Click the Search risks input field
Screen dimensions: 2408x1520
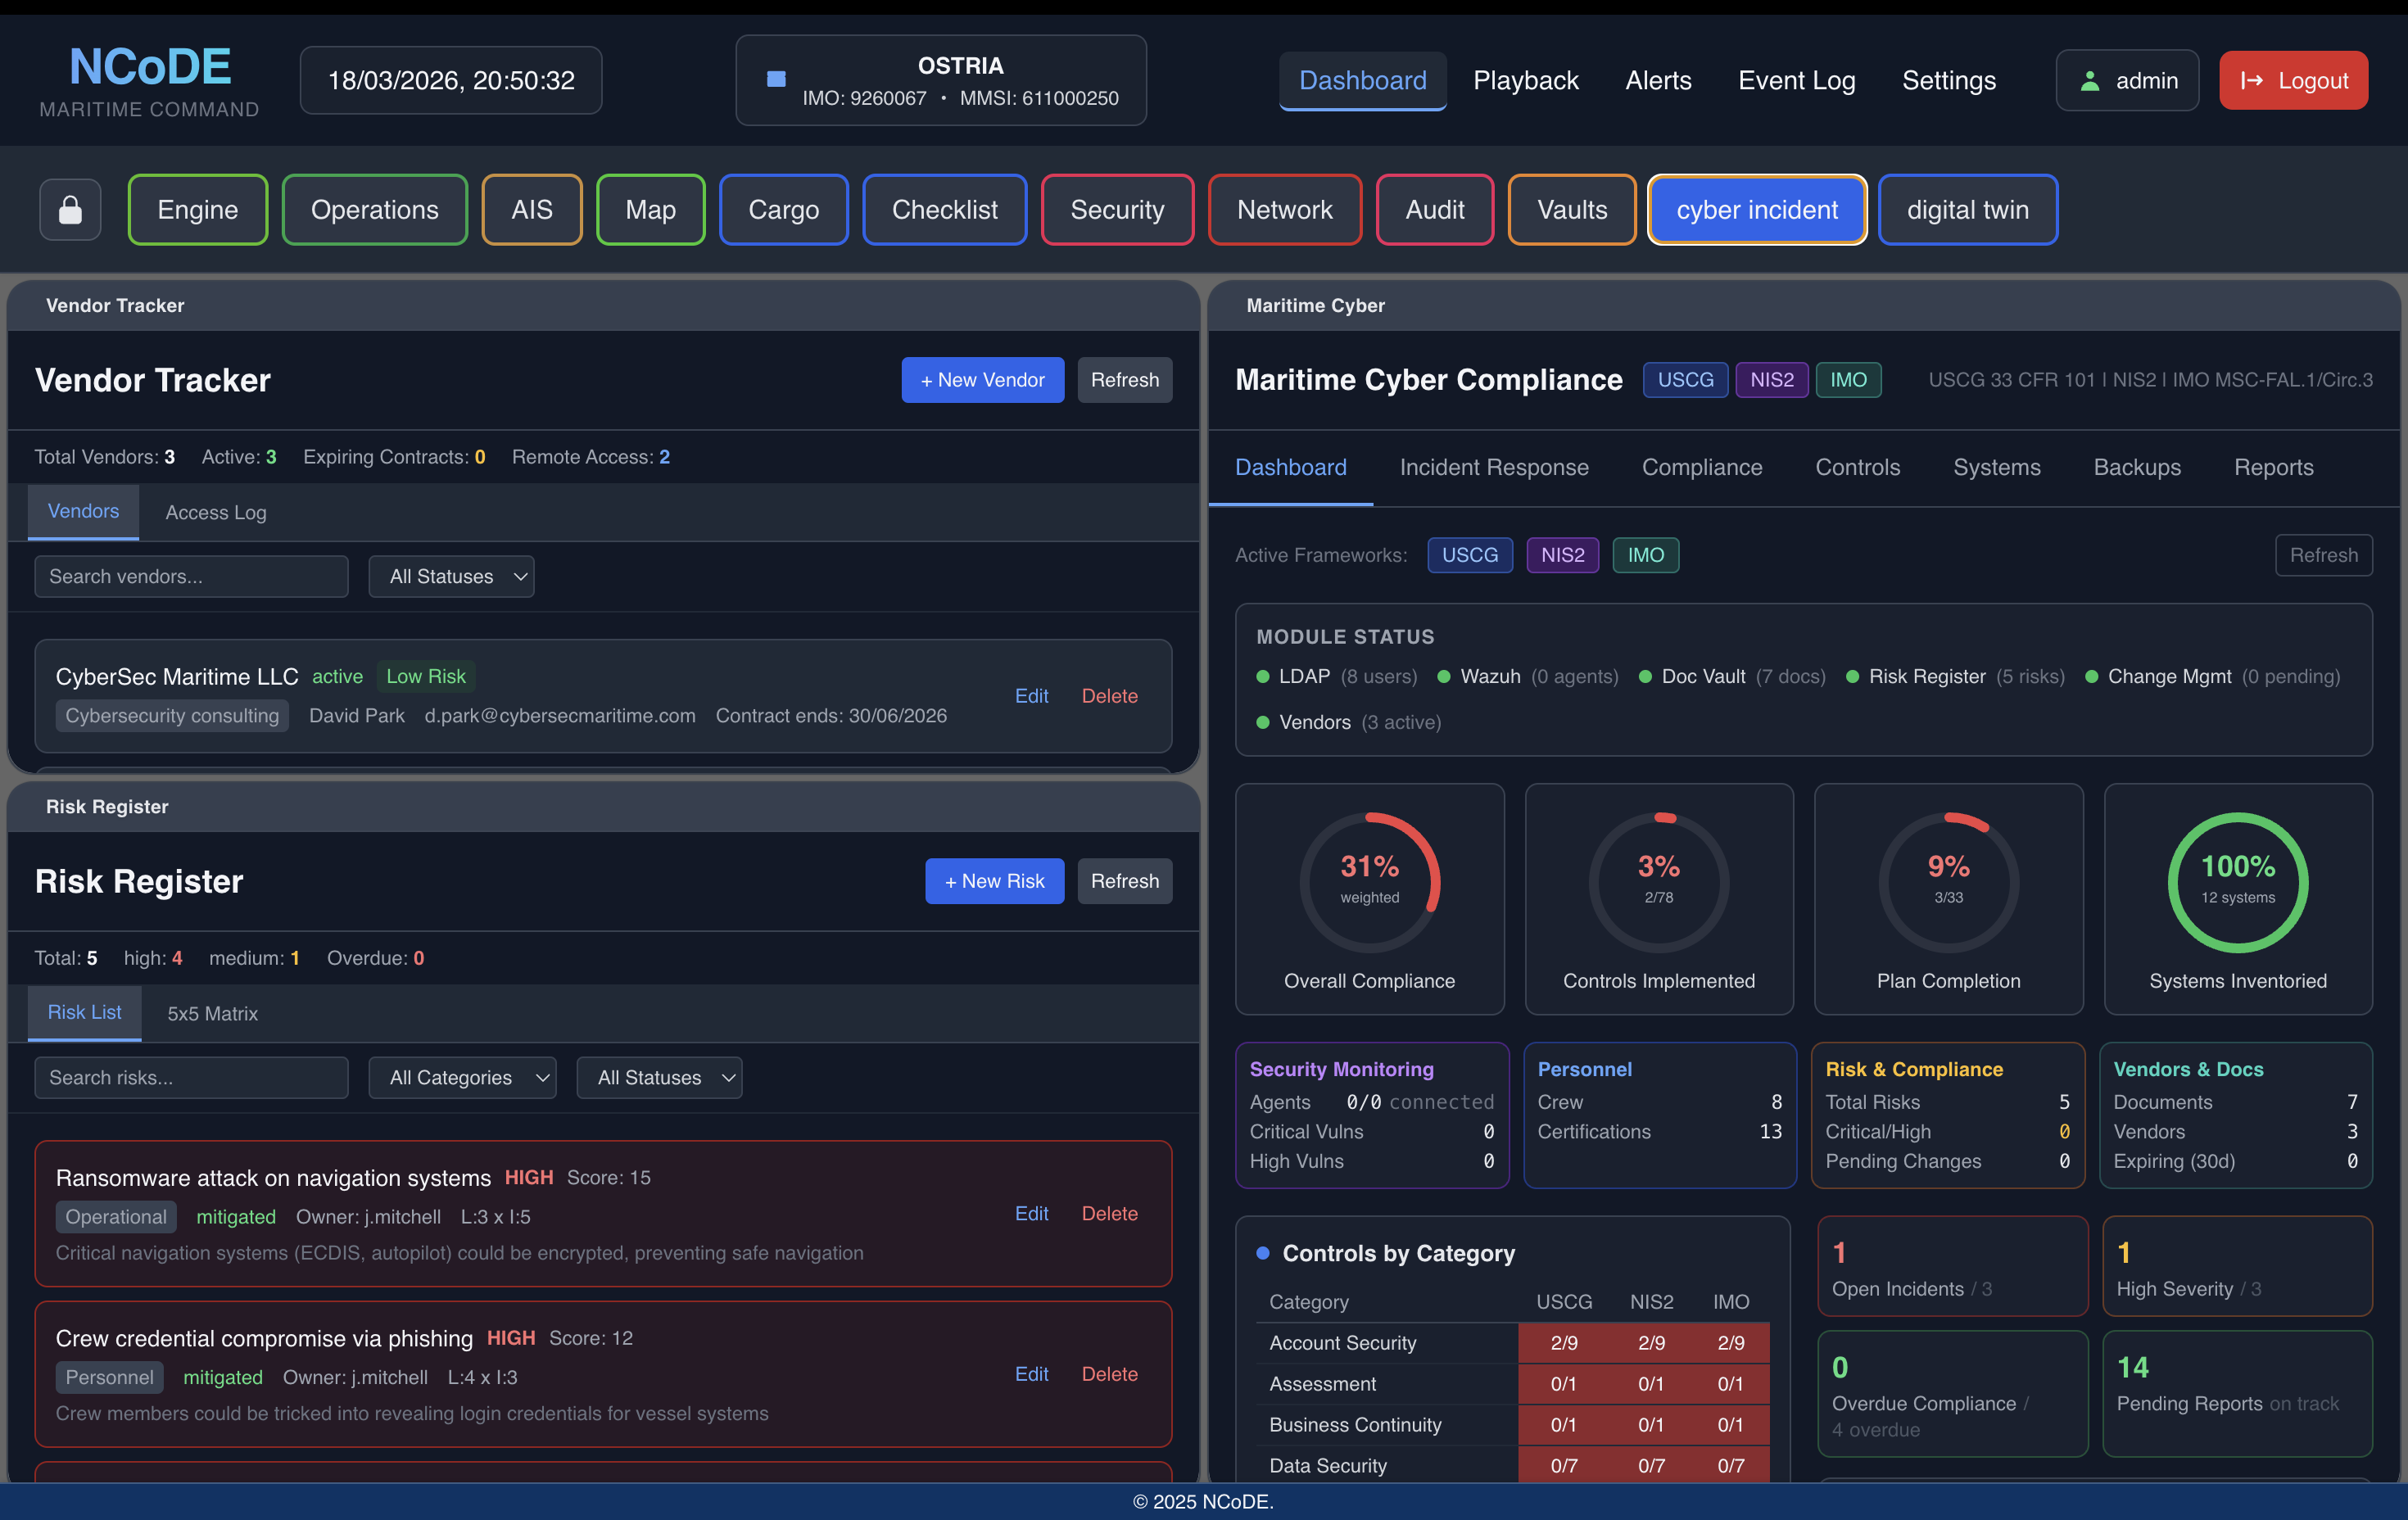(x=190, y=1077)
